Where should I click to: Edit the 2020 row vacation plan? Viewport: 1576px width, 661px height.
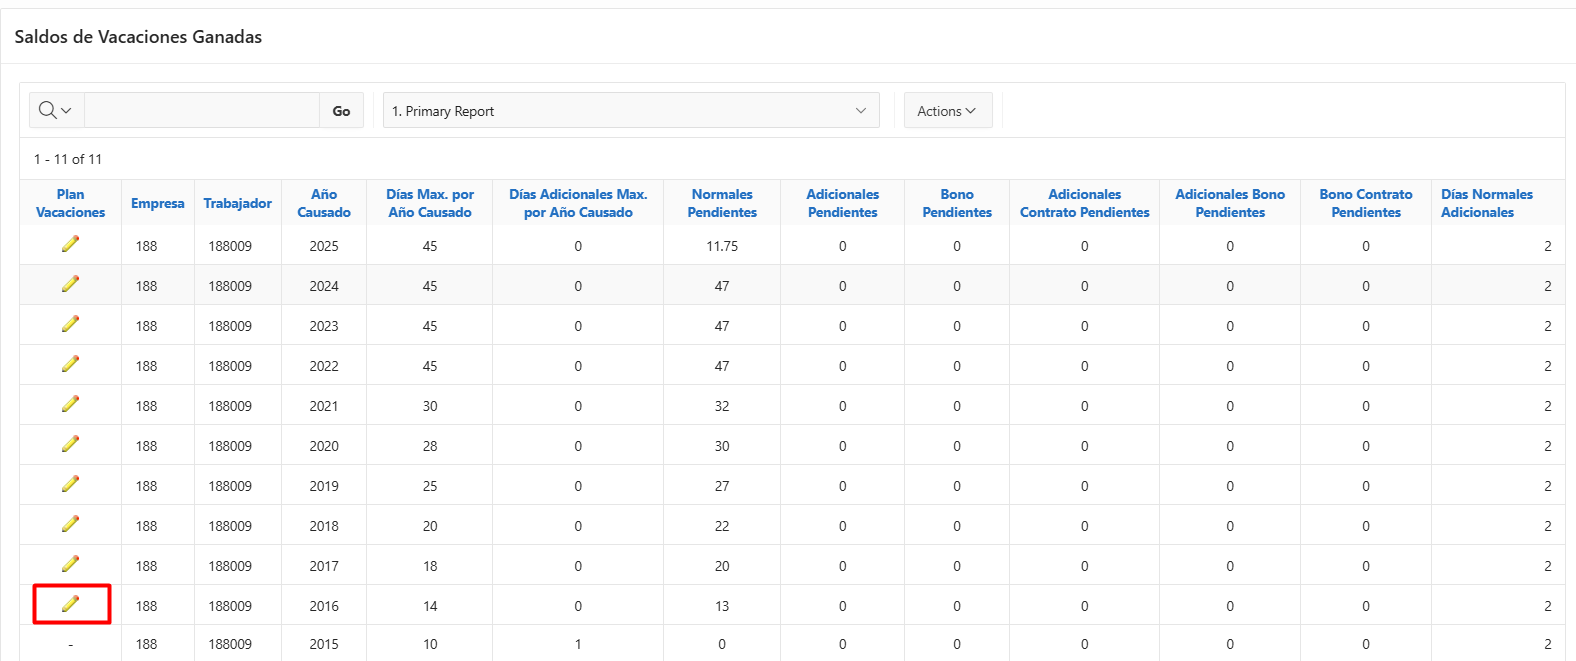(70, 444)
